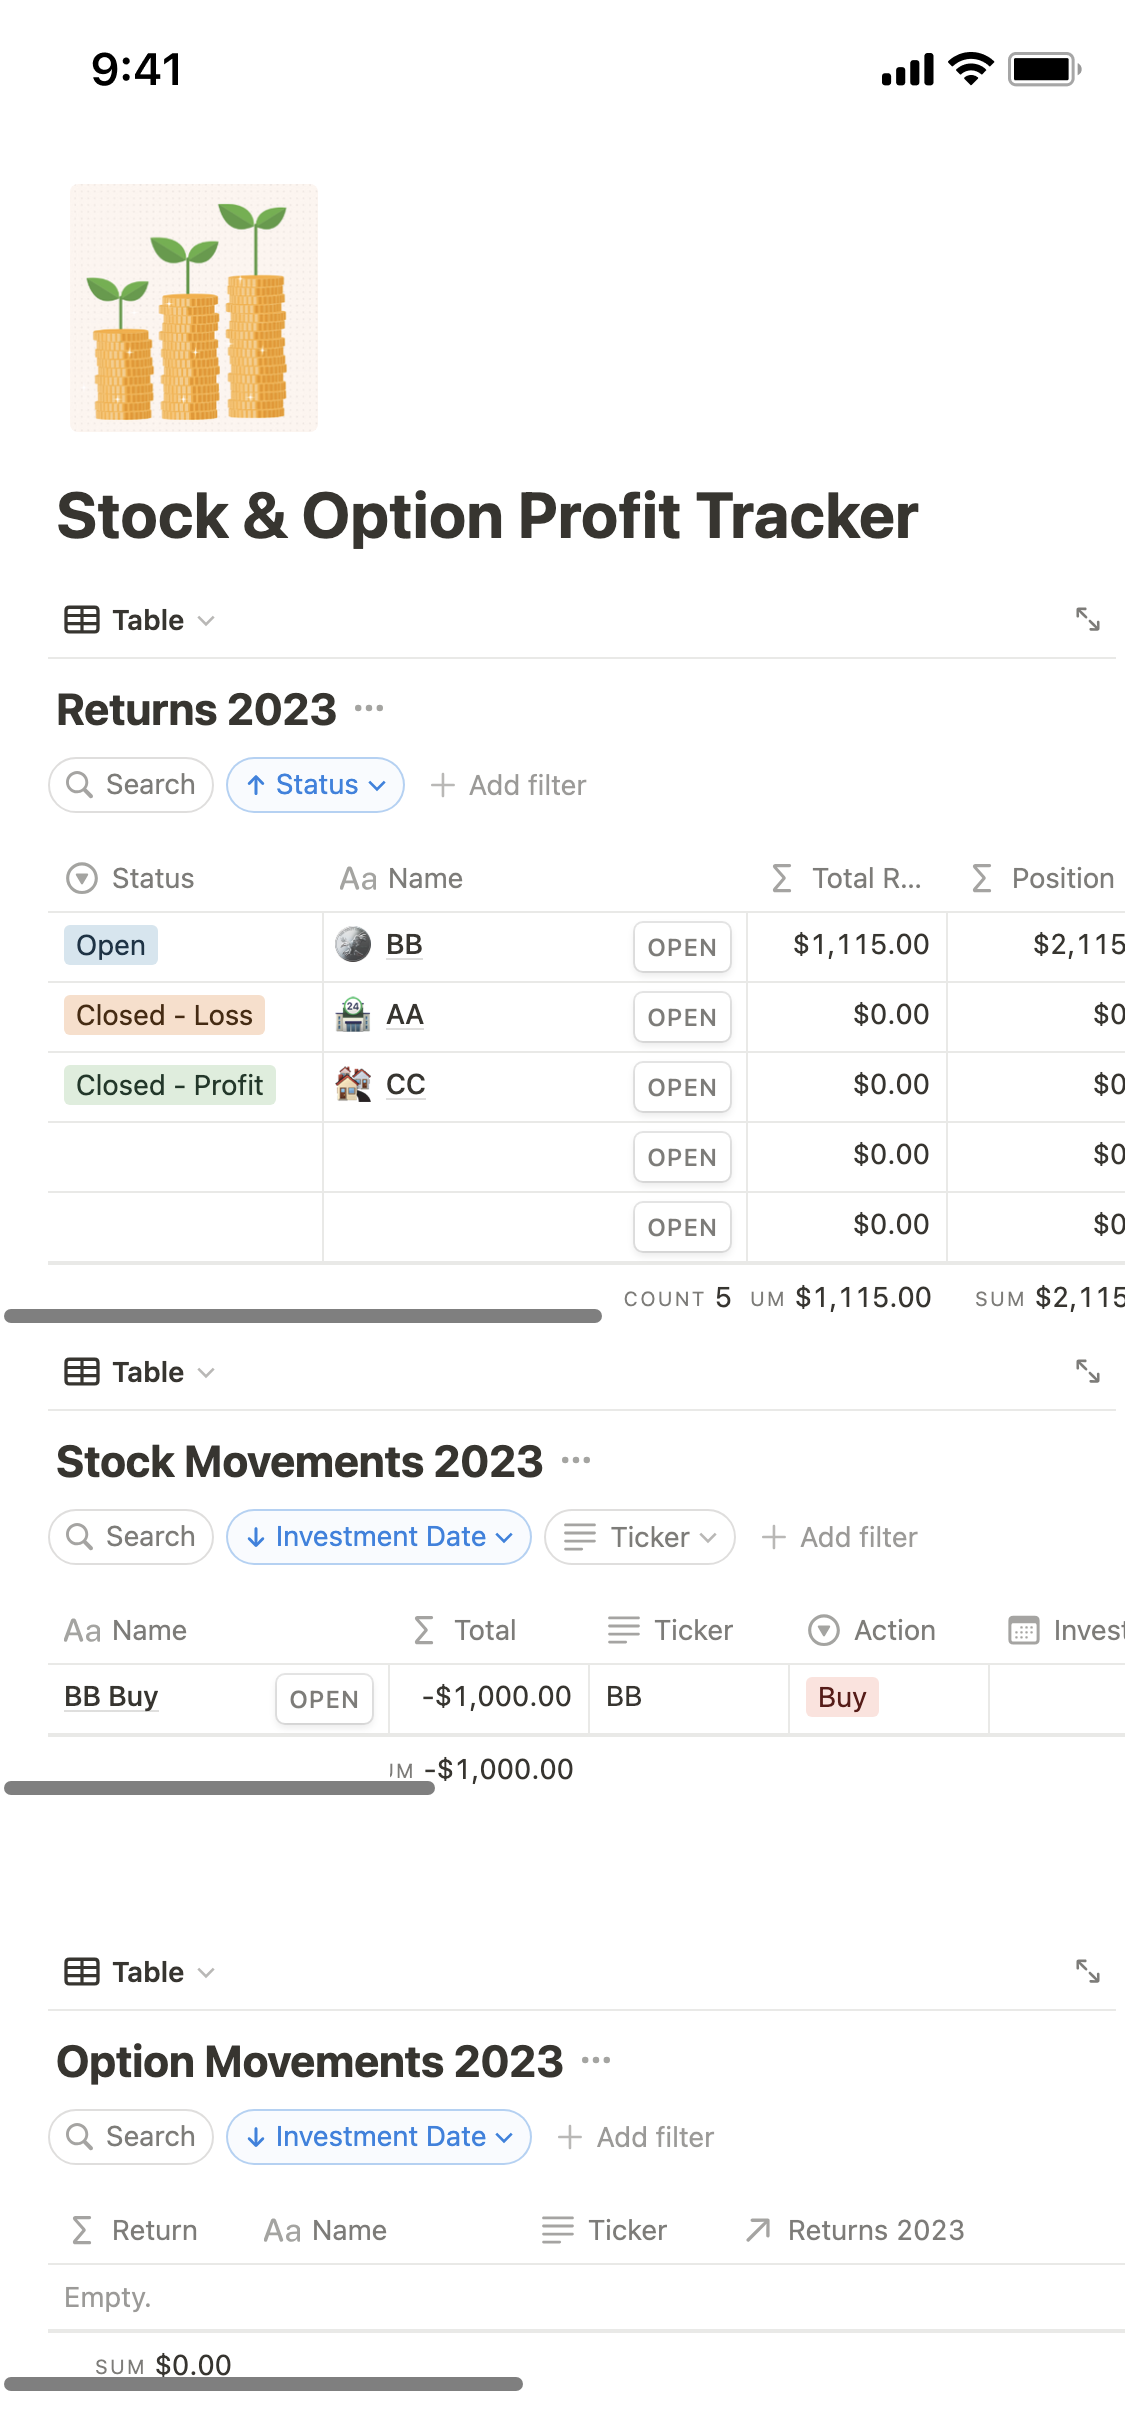Screen dimensions: 1125x2436
Task: Expand Investment Date sort options in Stock Movements
Action: [378, 1537]
